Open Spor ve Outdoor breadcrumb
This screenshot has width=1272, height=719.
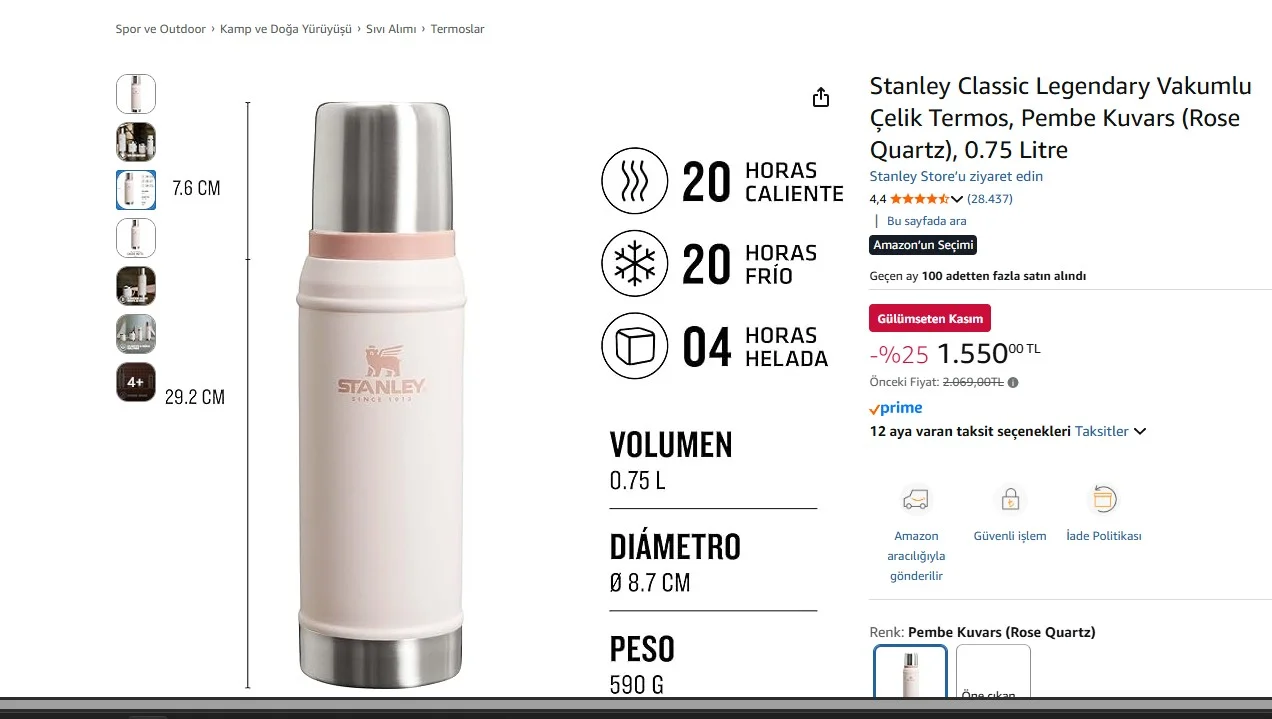pyautogui.click(x=161, y=29)
